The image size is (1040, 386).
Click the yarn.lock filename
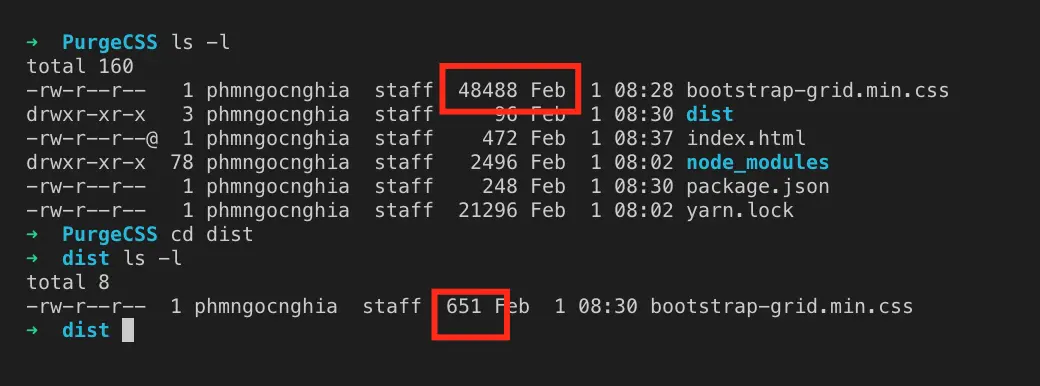pyautogui.click(x=740, y=210)
